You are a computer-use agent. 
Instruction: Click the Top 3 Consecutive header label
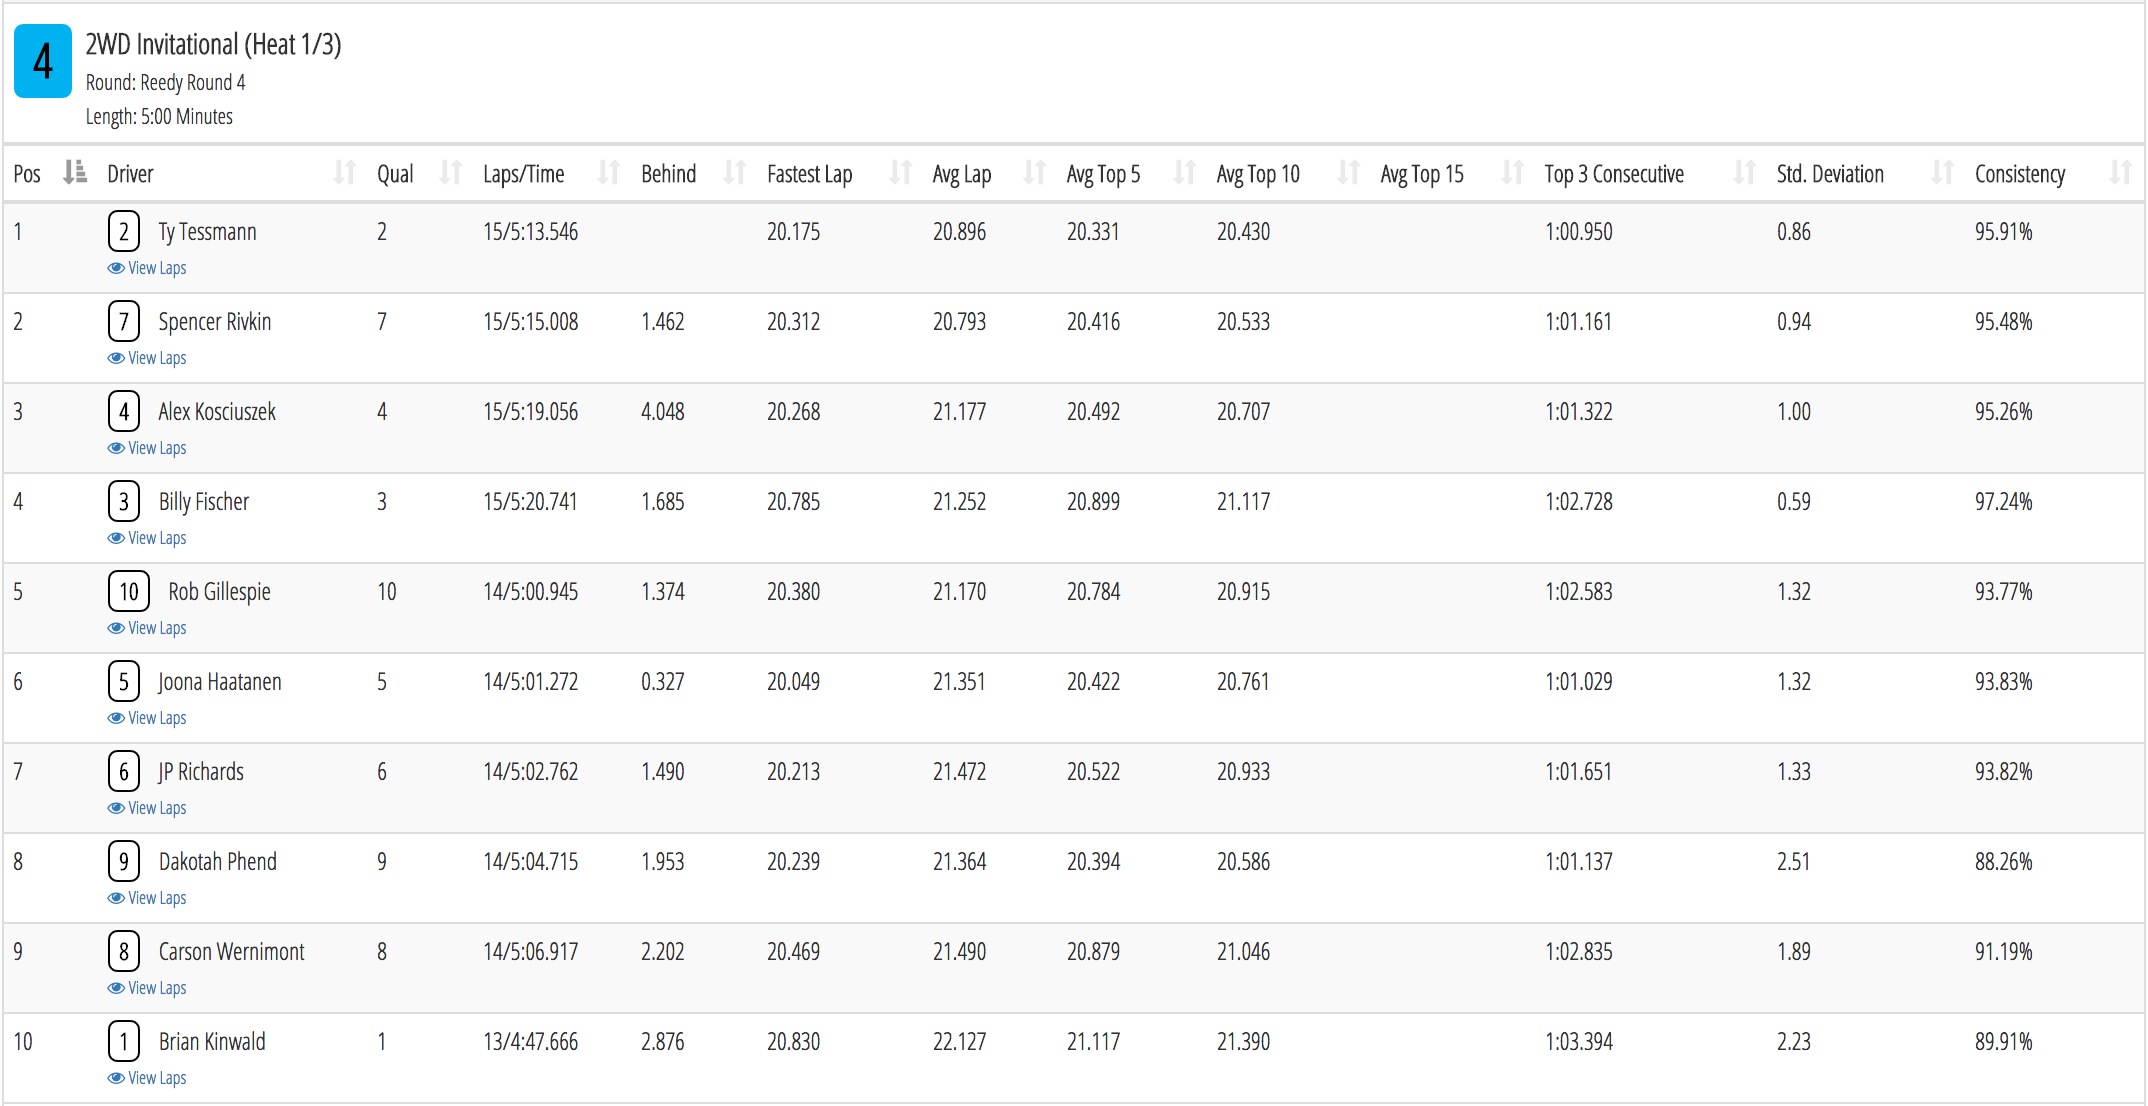(x=1614, y=174)
